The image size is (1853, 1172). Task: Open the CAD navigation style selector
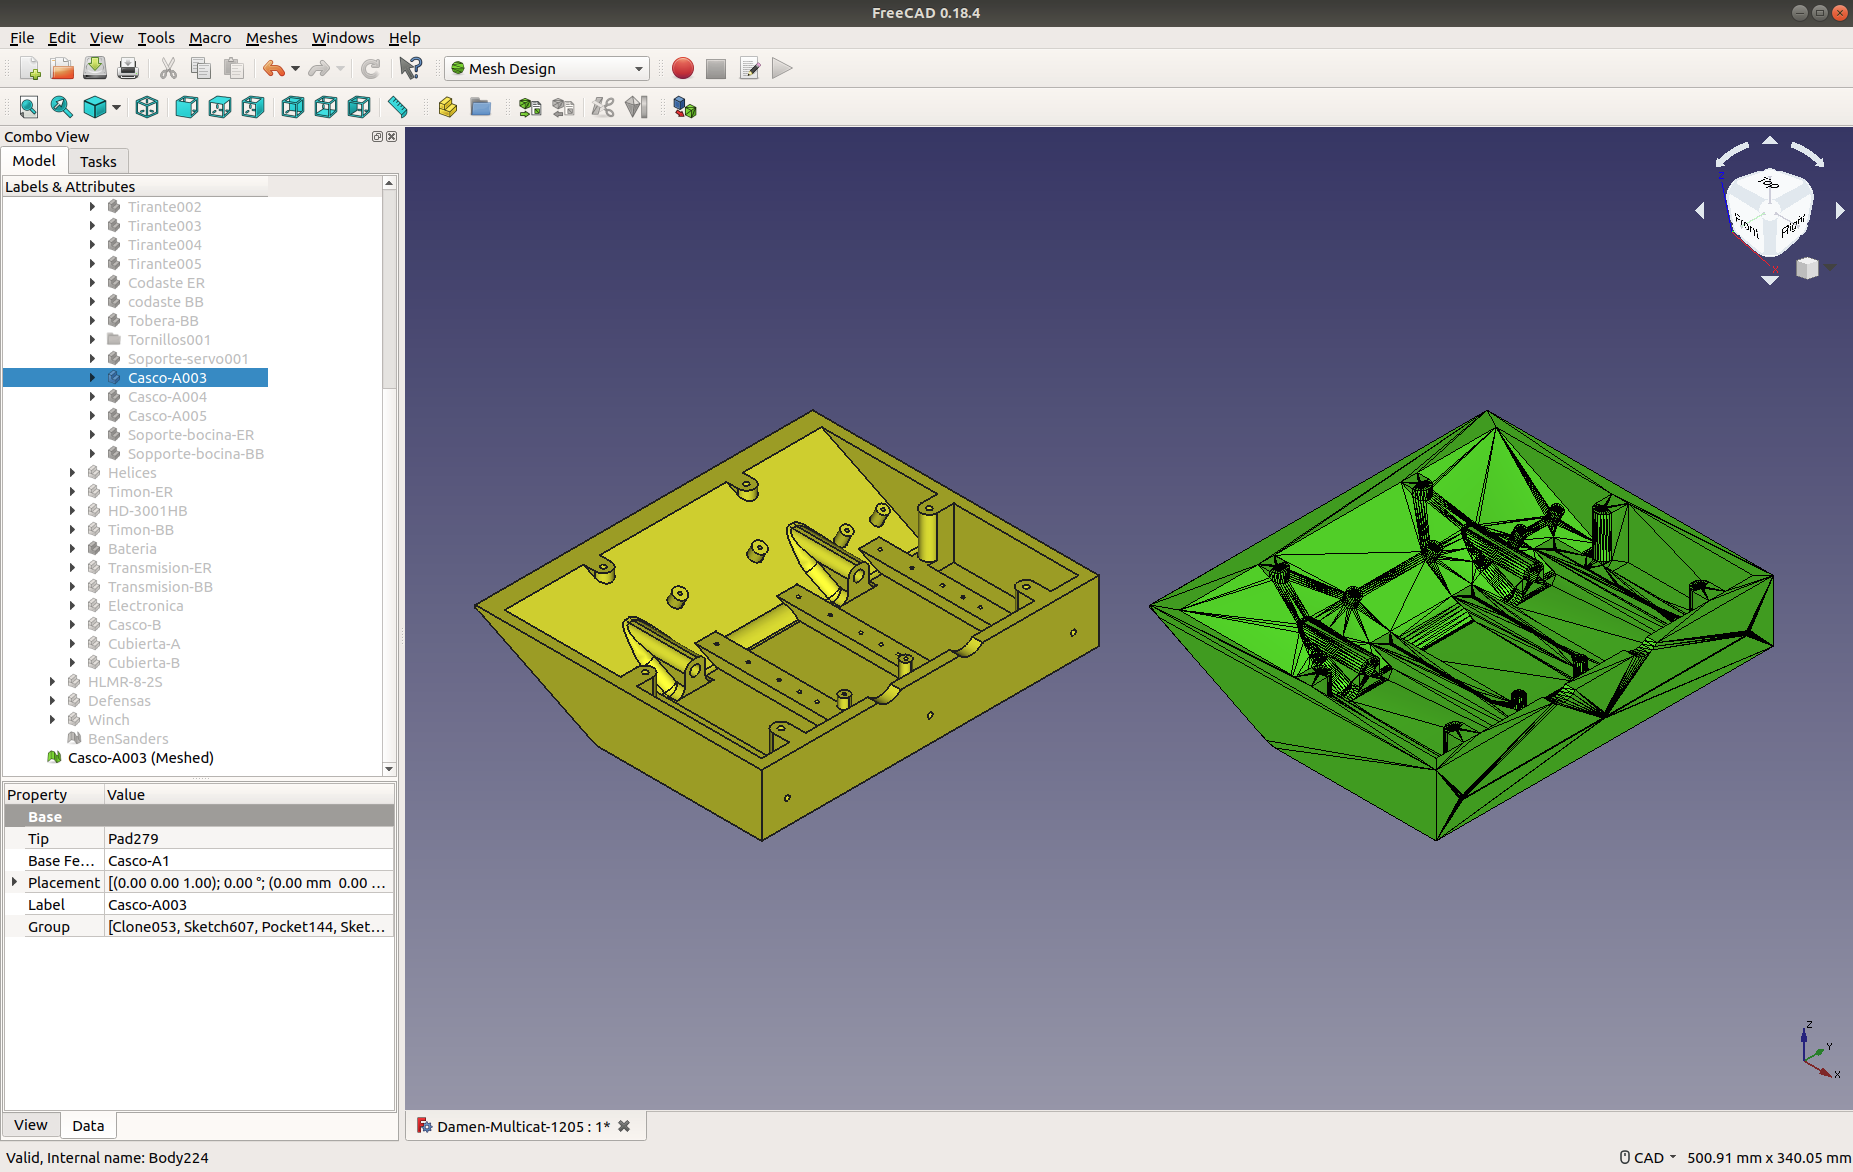[x=1647, y=1157]
